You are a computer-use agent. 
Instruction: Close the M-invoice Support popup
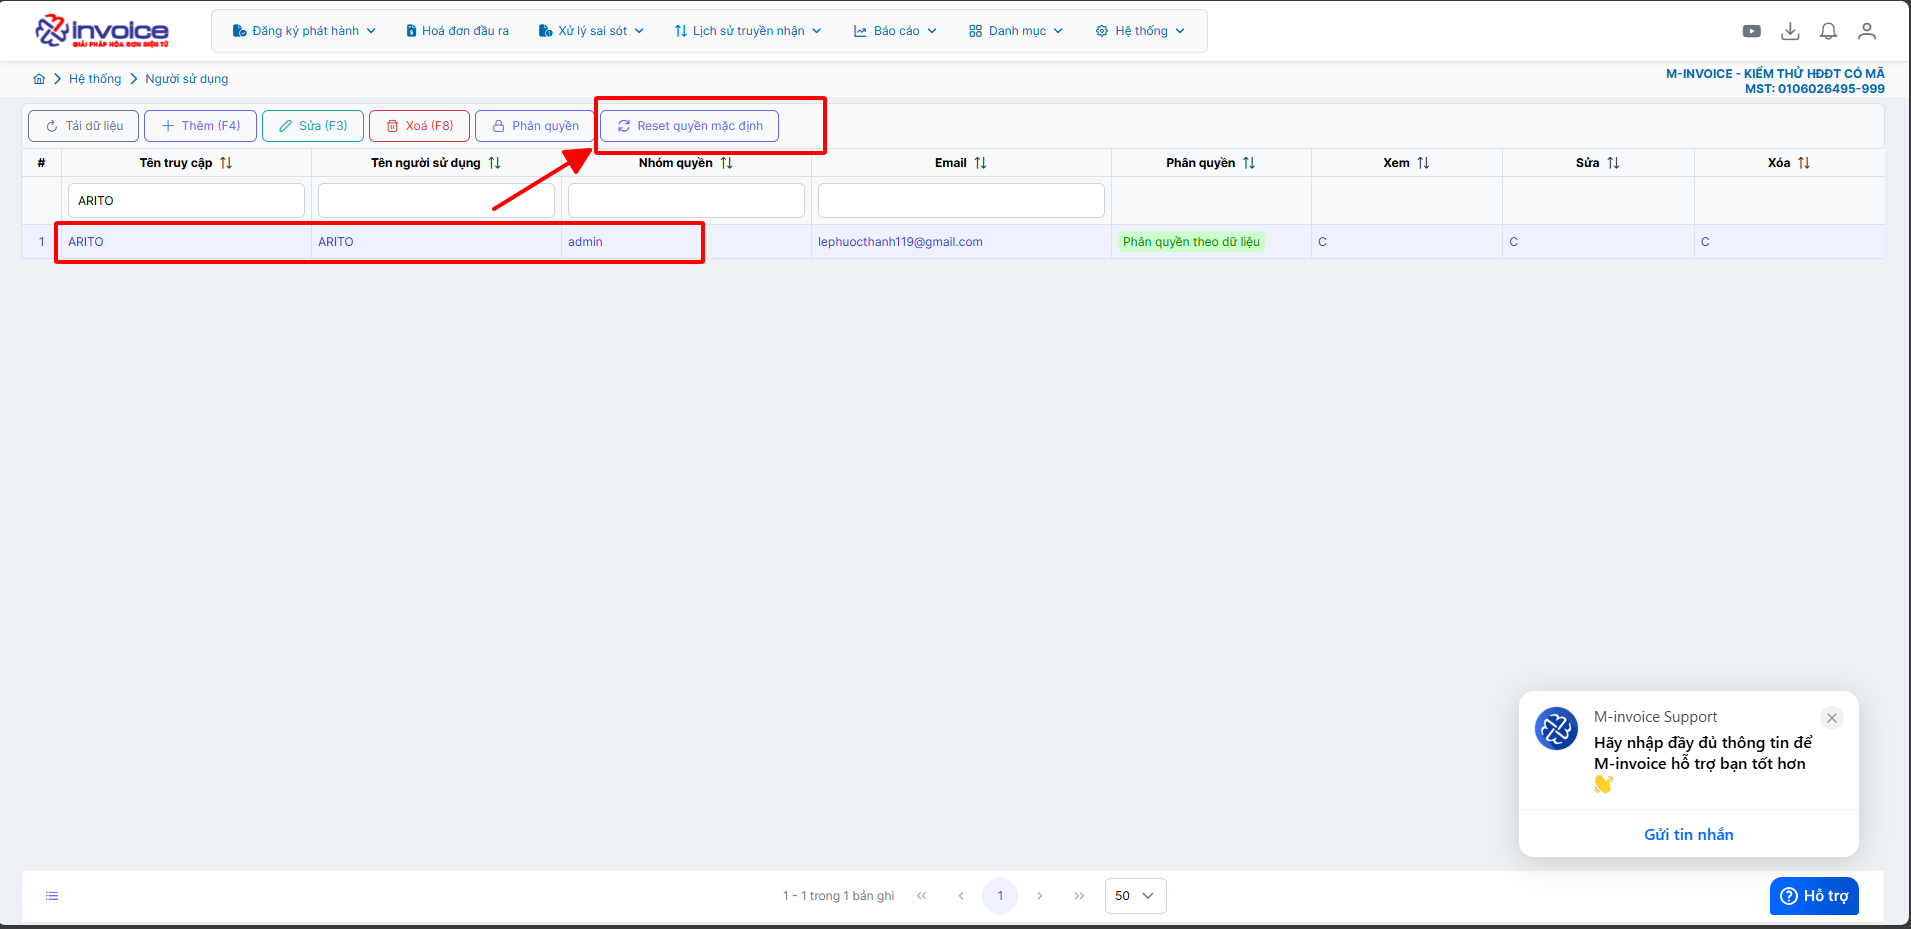tap(1831, 718)
